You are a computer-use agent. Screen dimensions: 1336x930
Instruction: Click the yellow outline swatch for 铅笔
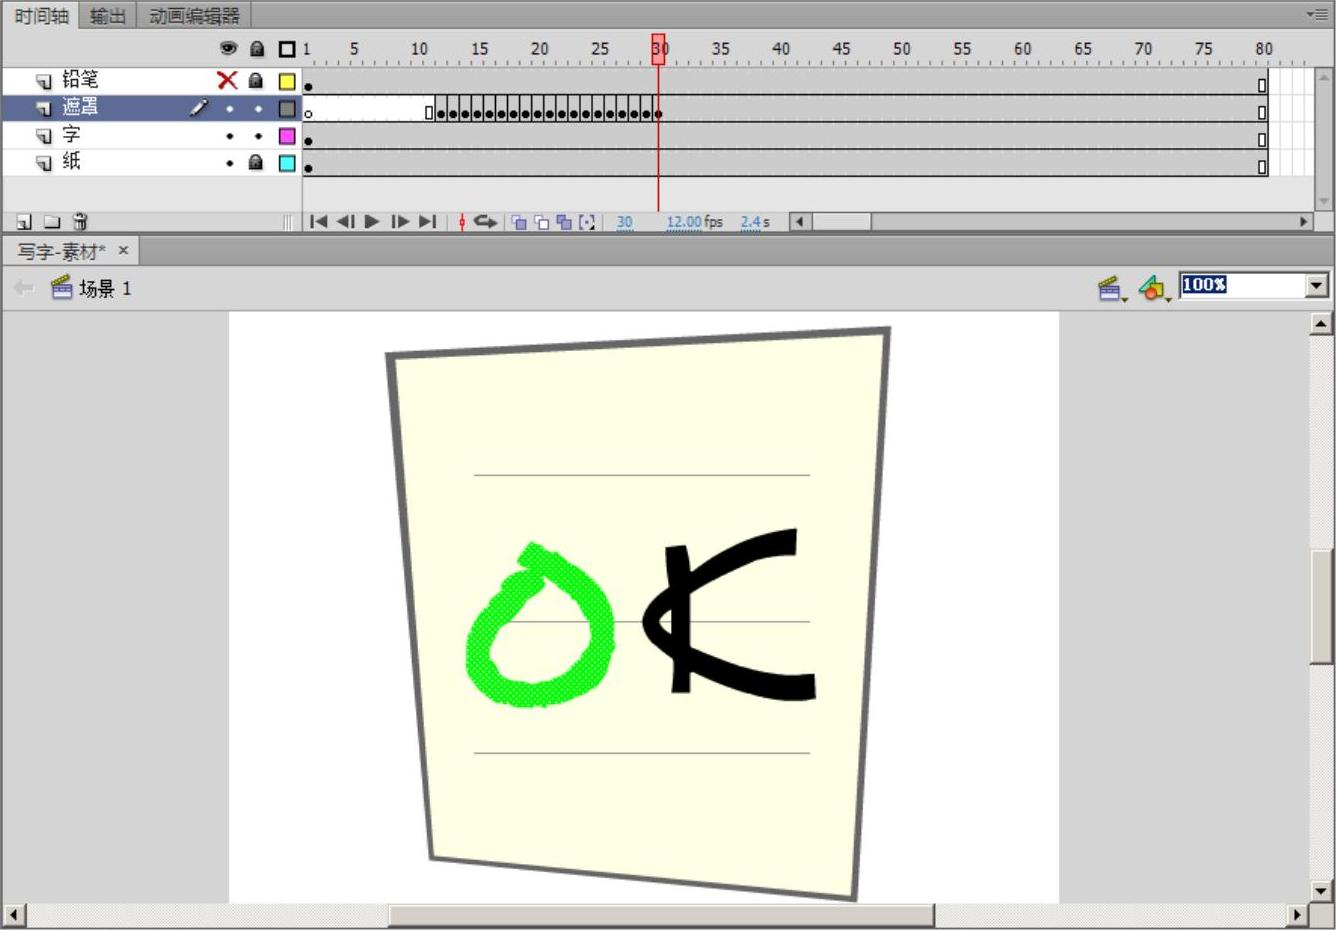287,81
